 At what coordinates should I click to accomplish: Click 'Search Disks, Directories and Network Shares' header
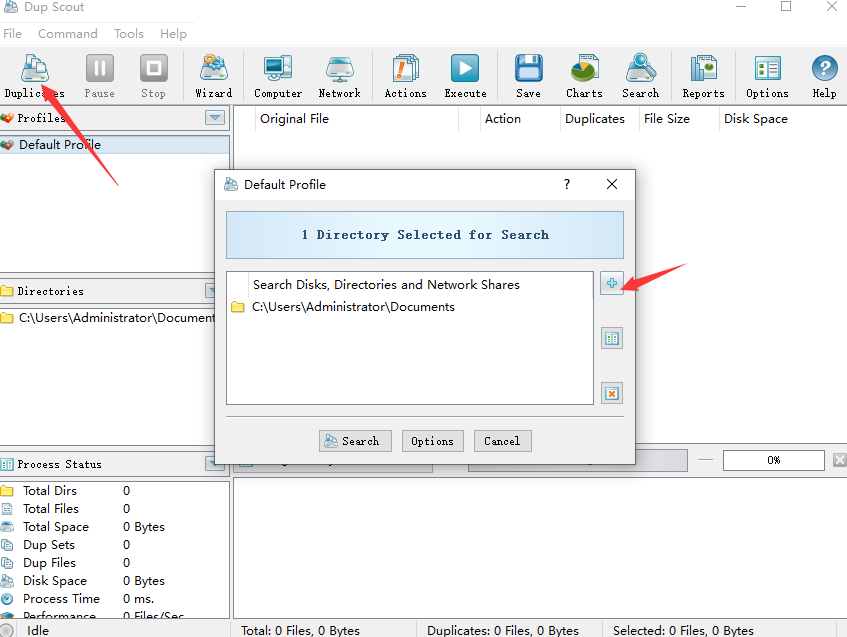coord(386,285)
